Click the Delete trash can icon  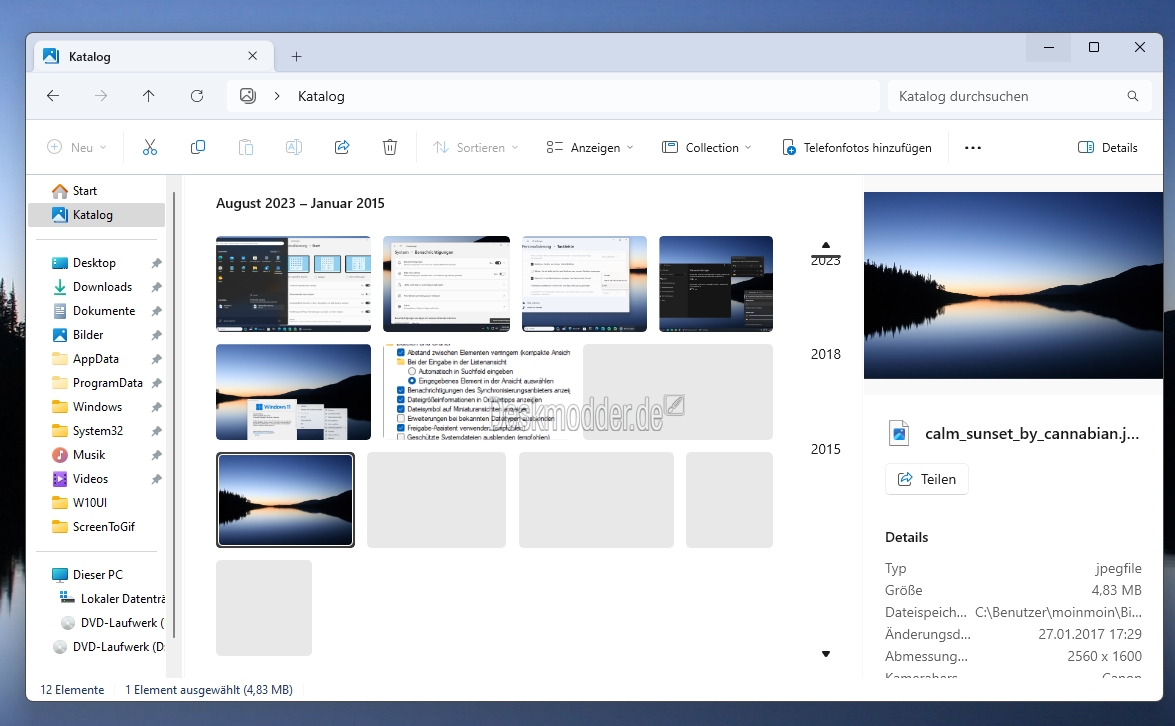(x=390, y=147)
